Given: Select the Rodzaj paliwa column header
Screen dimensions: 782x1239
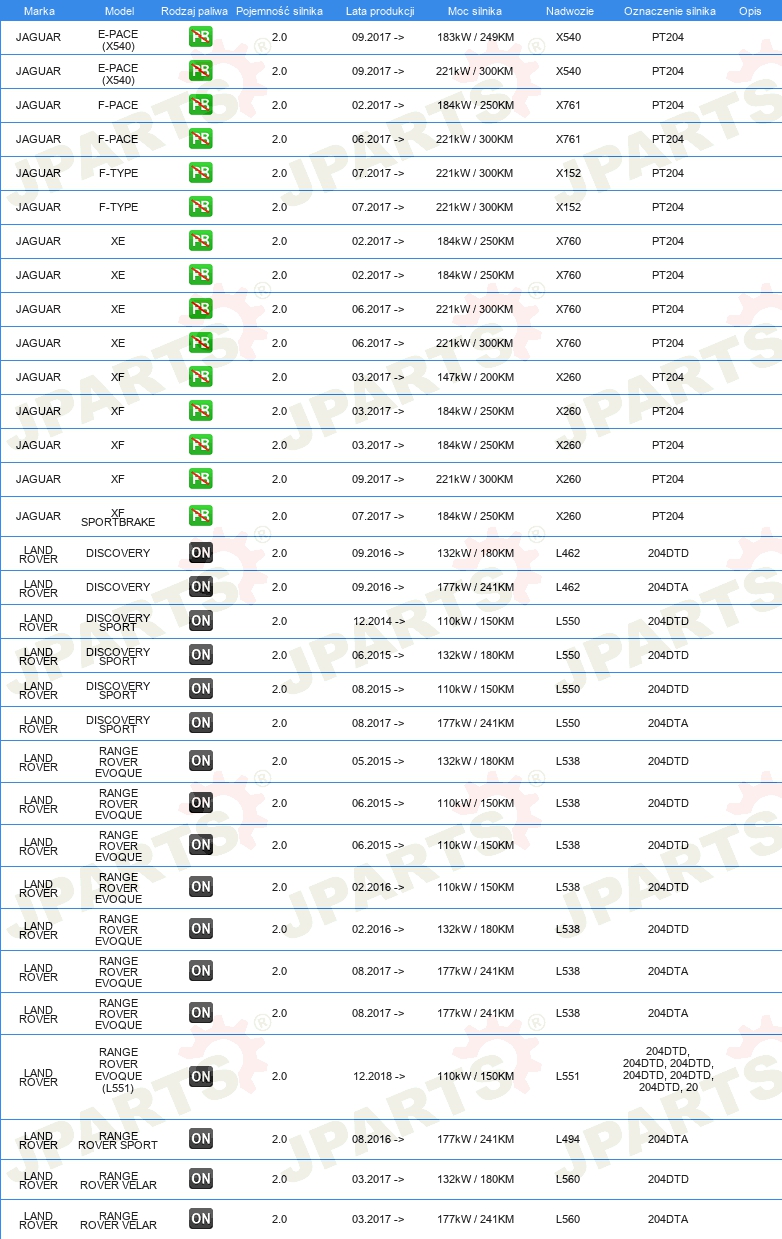Looking at the screenshot, I should point(194,10).
